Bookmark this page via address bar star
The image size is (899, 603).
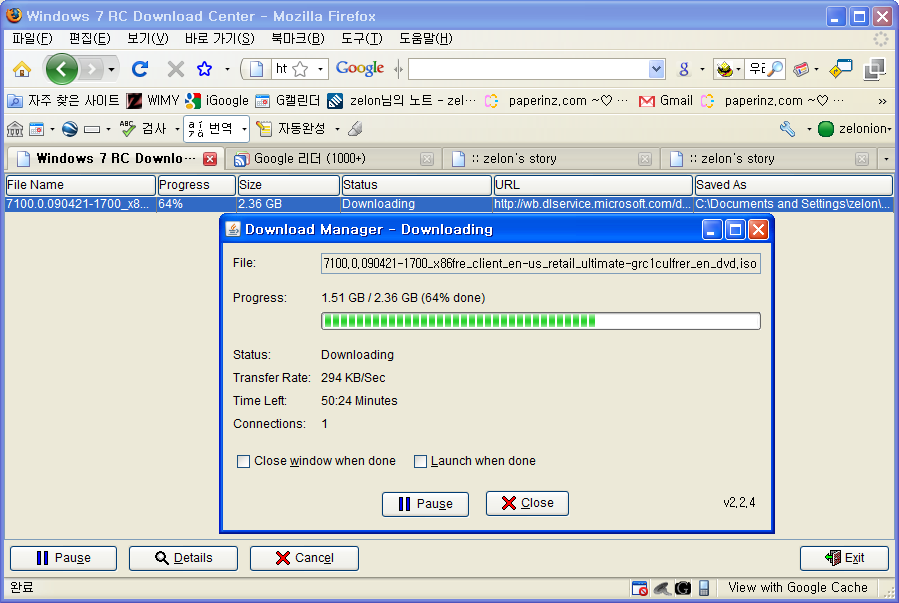pyautogui.click(x=300, y=69)
